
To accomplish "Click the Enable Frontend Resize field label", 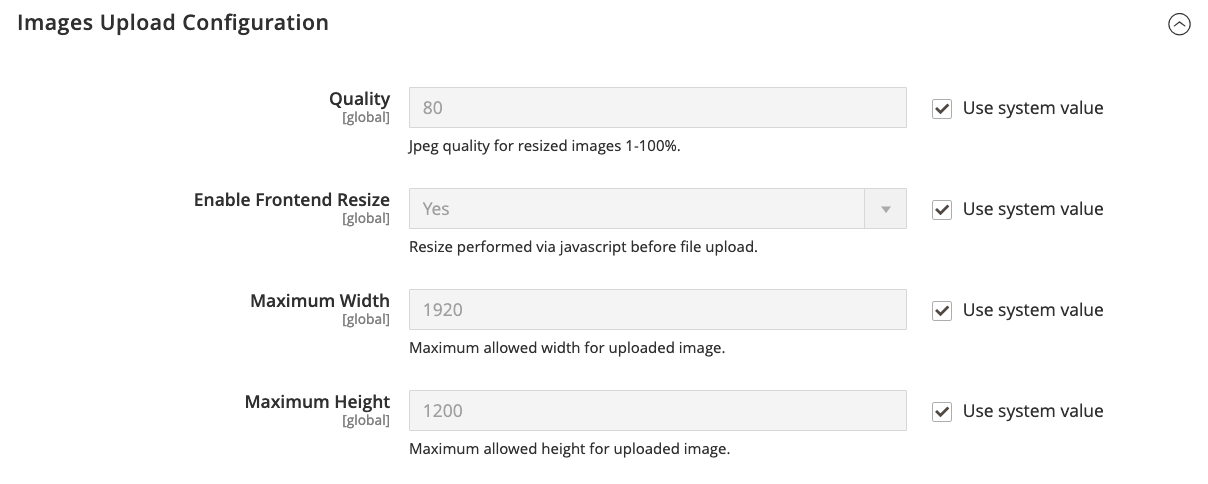I will (291, 200).
